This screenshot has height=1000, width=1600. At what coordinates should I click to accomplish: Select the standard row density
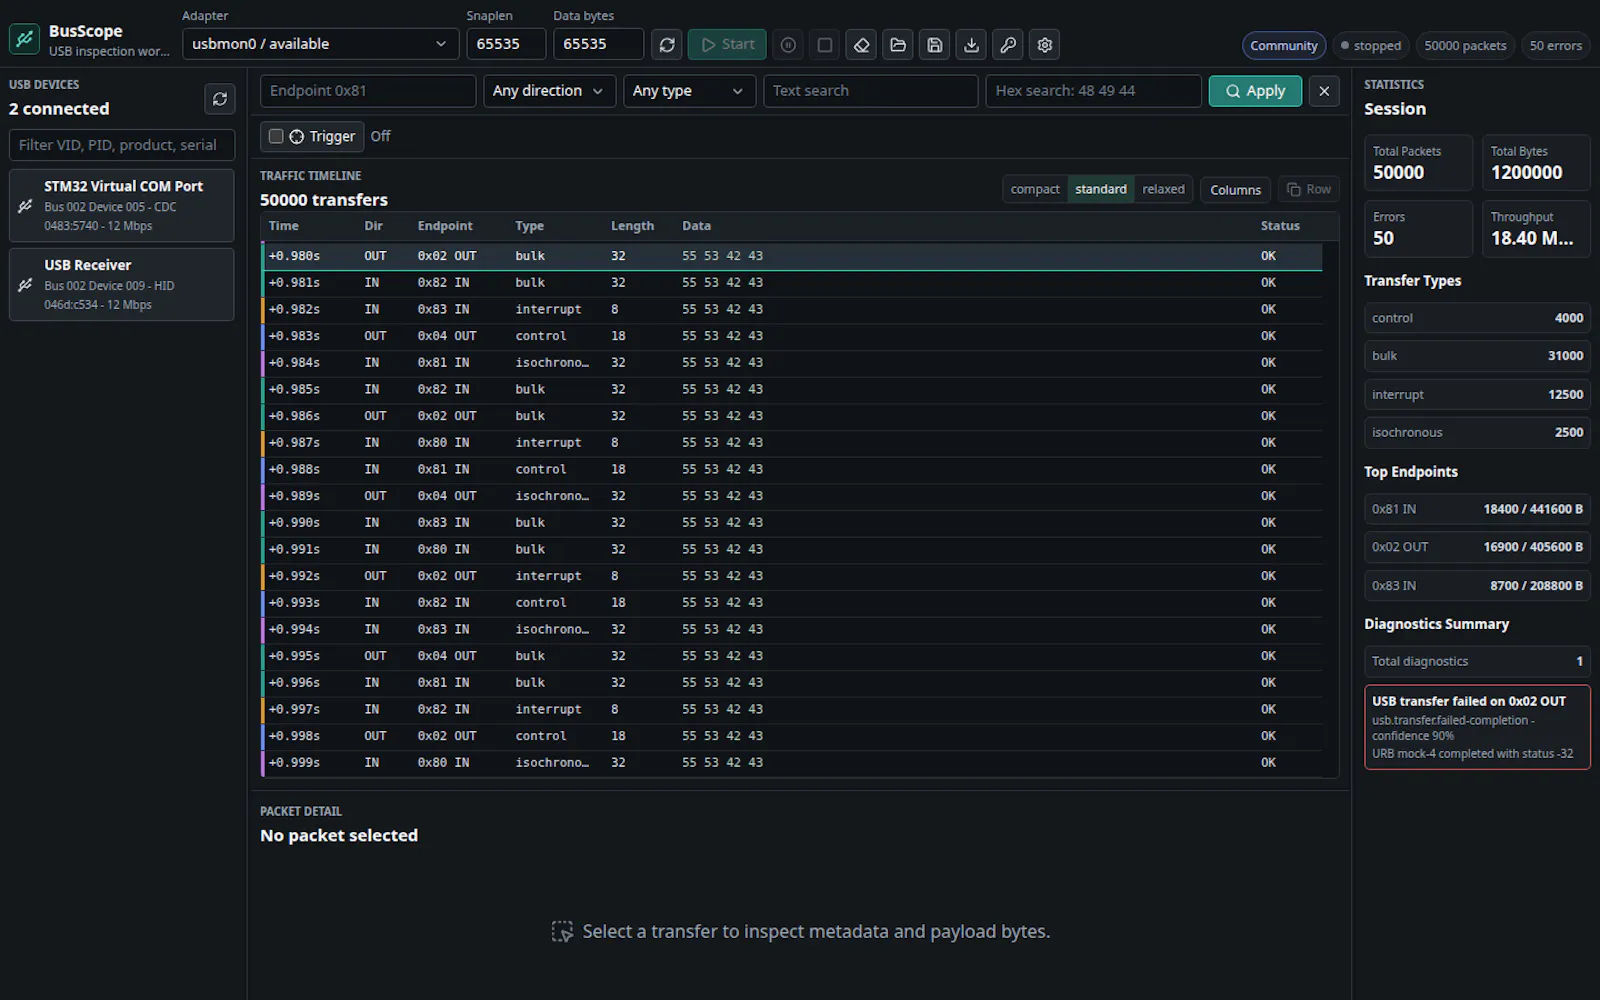[1101, 189]
